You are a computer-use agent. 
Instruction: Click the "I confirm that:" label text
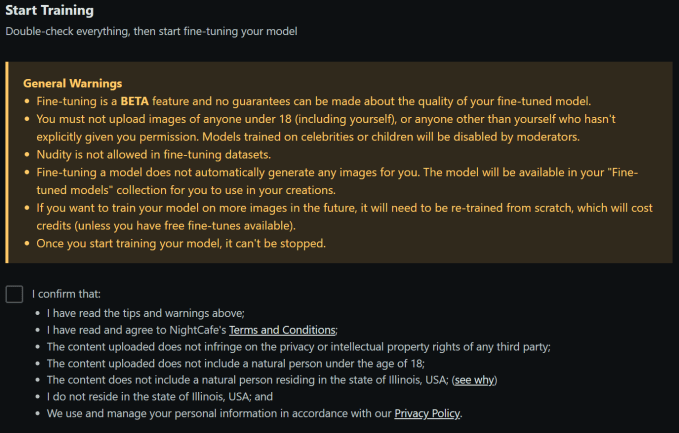pyautogui.click(x=67, y=294)
